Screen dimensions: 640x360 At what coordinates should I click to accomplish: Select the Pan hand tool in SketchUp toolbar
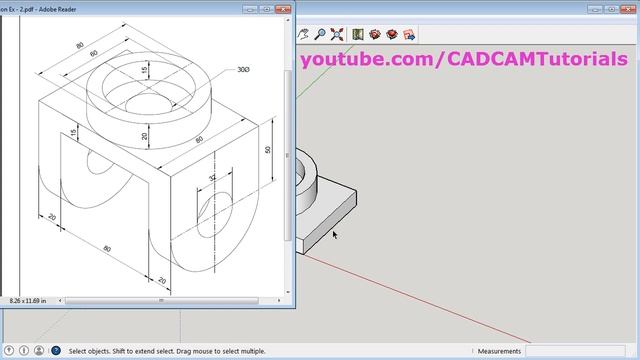(x=302, y=34)
